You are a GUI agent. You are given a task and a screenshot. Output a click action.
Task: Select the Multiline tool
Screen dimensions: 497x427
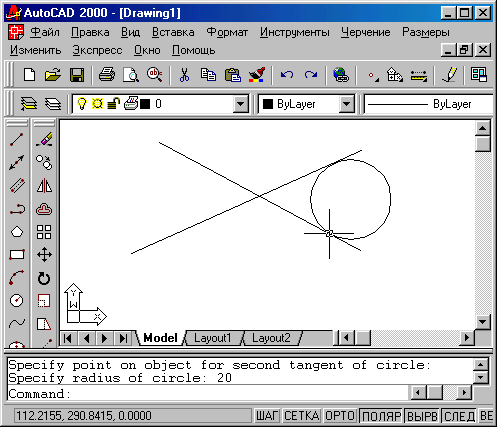(17, 186)
